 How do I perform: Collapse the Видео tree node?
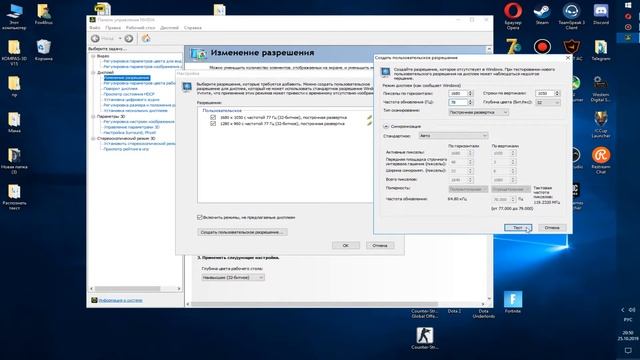pyautogui.click(x=93, y=56)
